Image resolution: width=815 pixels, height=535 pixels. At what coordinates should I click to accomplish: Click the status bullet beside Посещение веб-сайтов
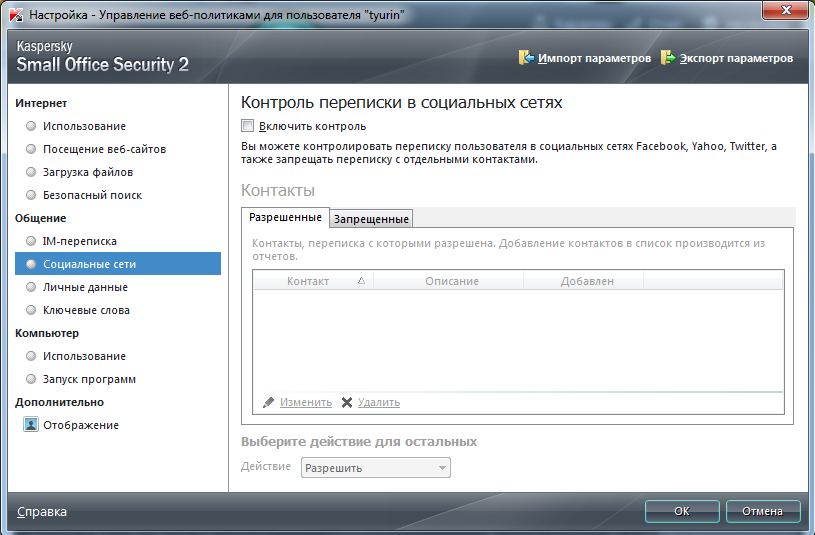coord(31,149)
